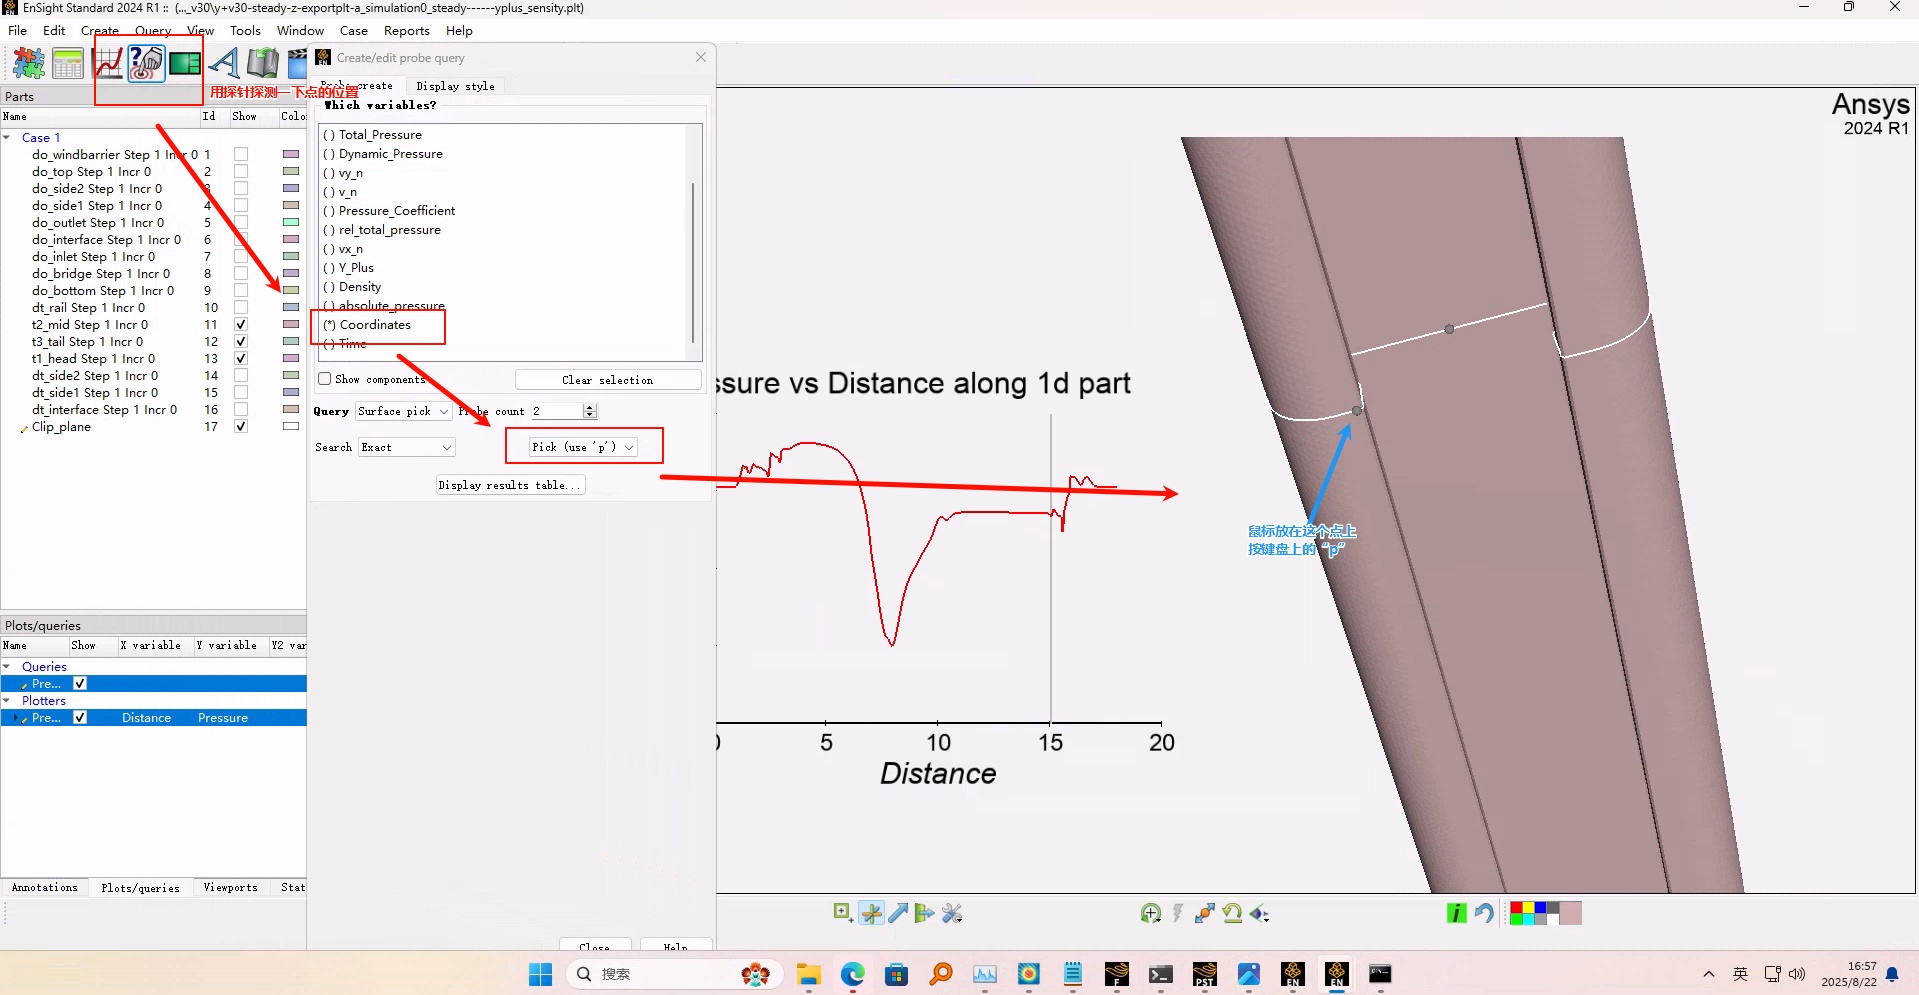Image resolution: width=1919 pixels, height=995 pixels.
Task: Open the Pick (use 'p') dropdown
Action: pyautogui.click(x=583, y=447)
